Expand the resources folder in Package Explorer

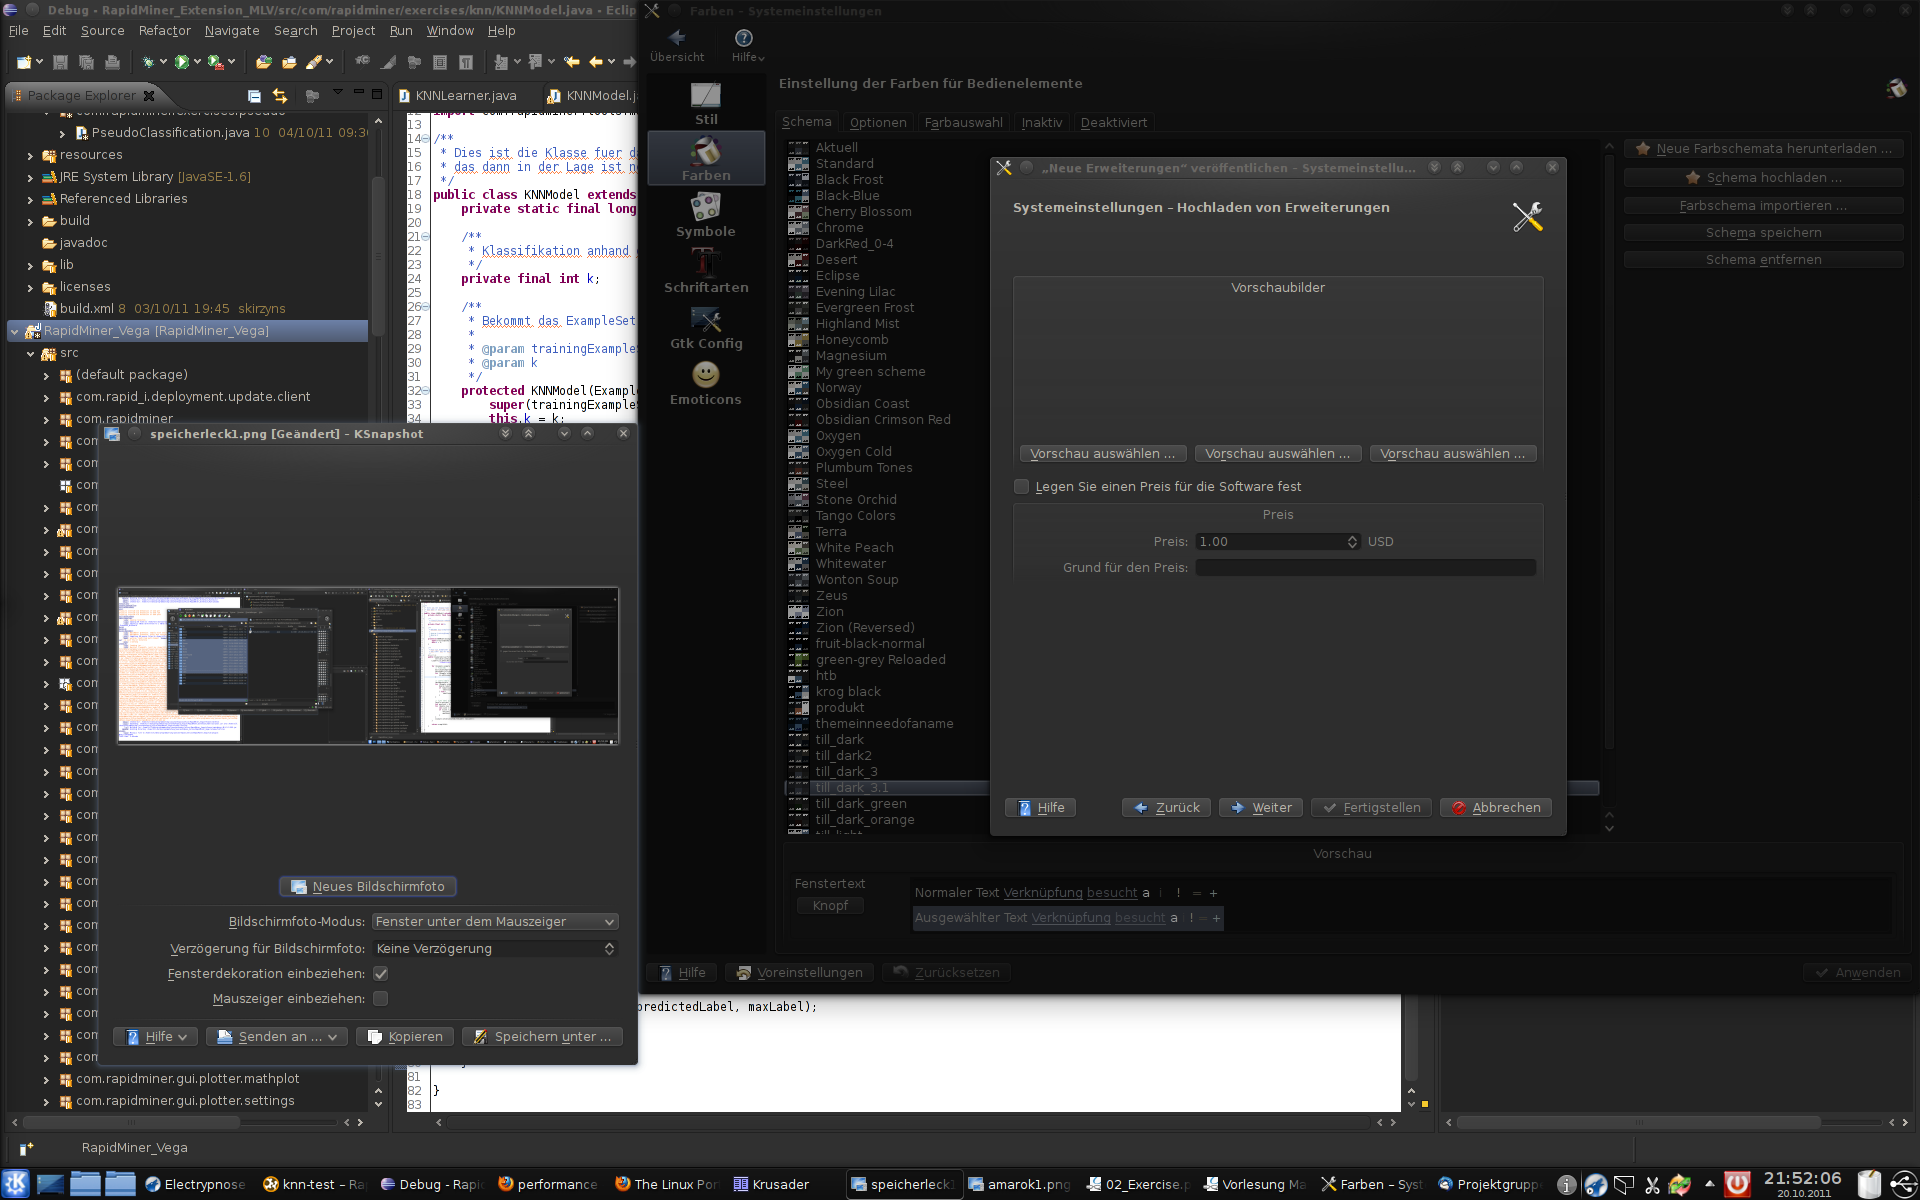(x=30, y=156)
